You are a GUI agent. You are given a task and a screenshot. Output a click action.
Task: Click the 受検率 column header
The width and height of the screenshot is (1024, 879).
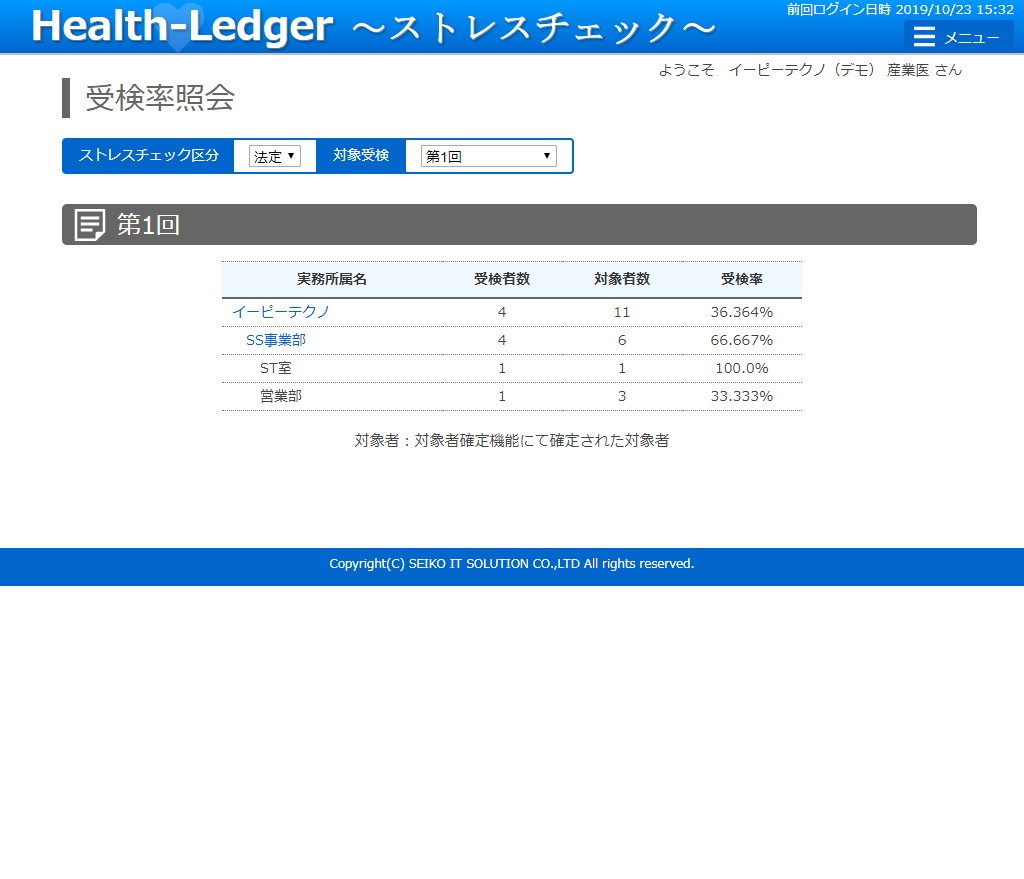(742, 279)
